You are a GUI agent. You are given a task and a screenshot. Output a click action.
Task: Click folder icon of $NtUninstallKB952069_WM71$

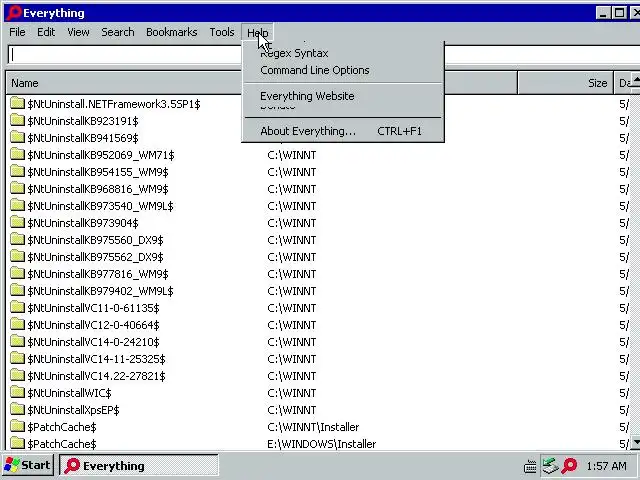click(x=18, y=154)
